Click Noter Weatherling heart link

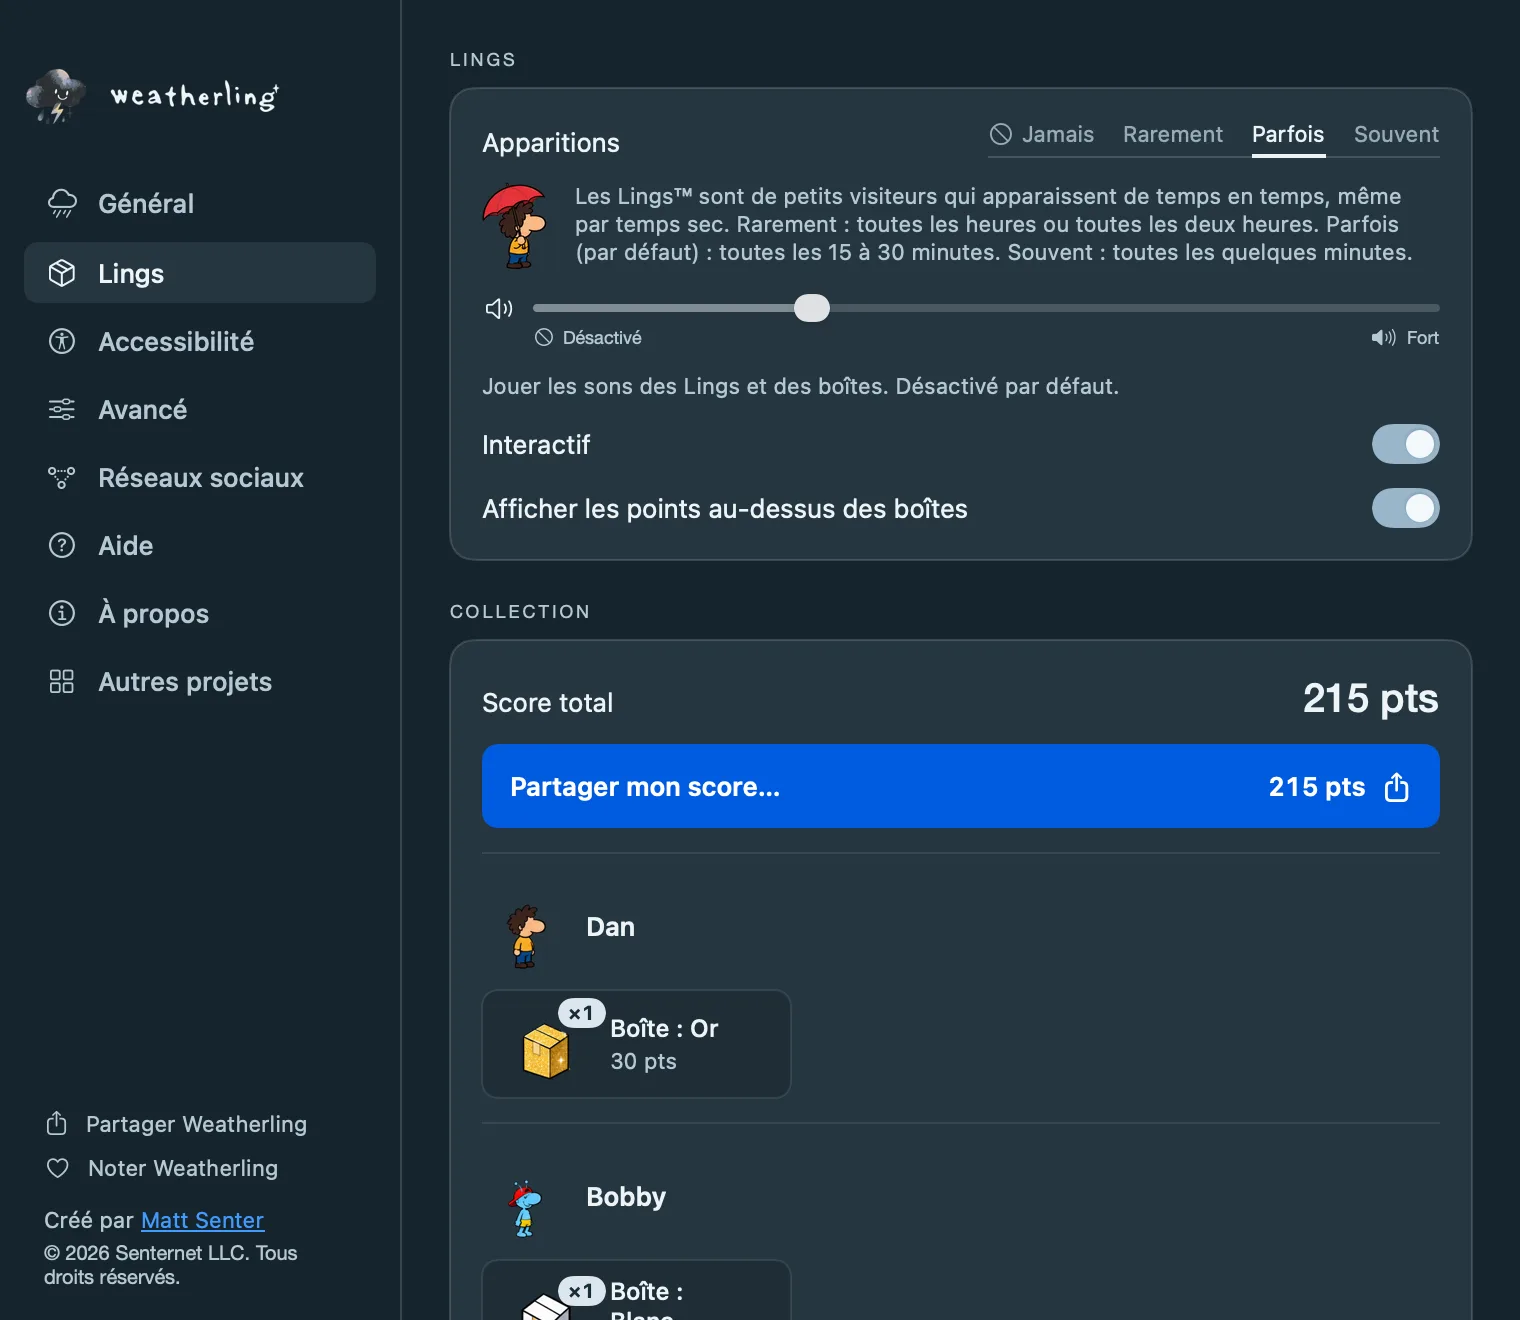coord(162,1168)
